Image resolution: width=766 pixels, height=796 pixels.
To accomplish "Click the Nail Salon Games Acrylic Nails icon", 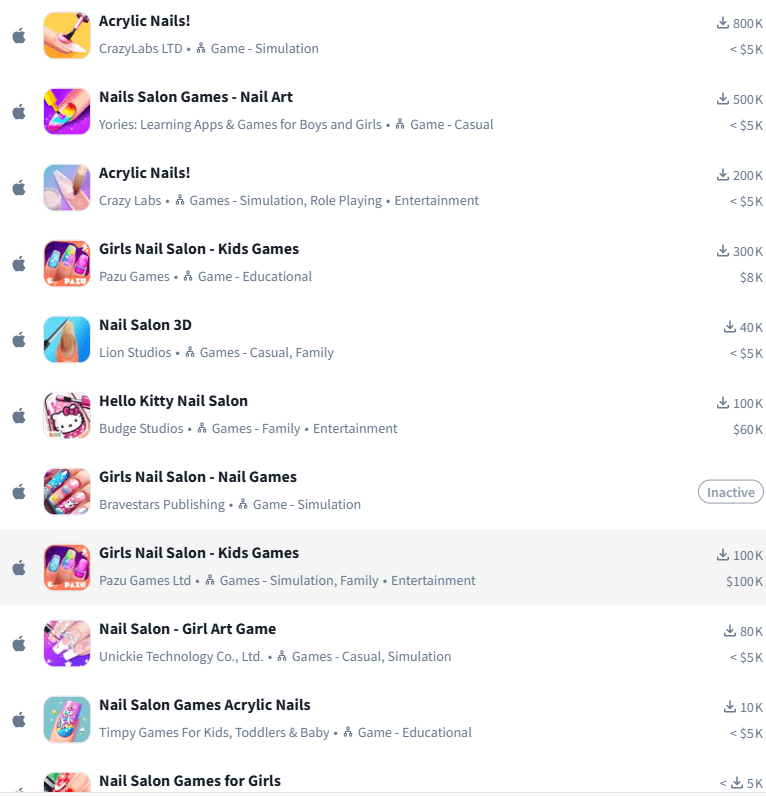I will click(x=67, y=720).
